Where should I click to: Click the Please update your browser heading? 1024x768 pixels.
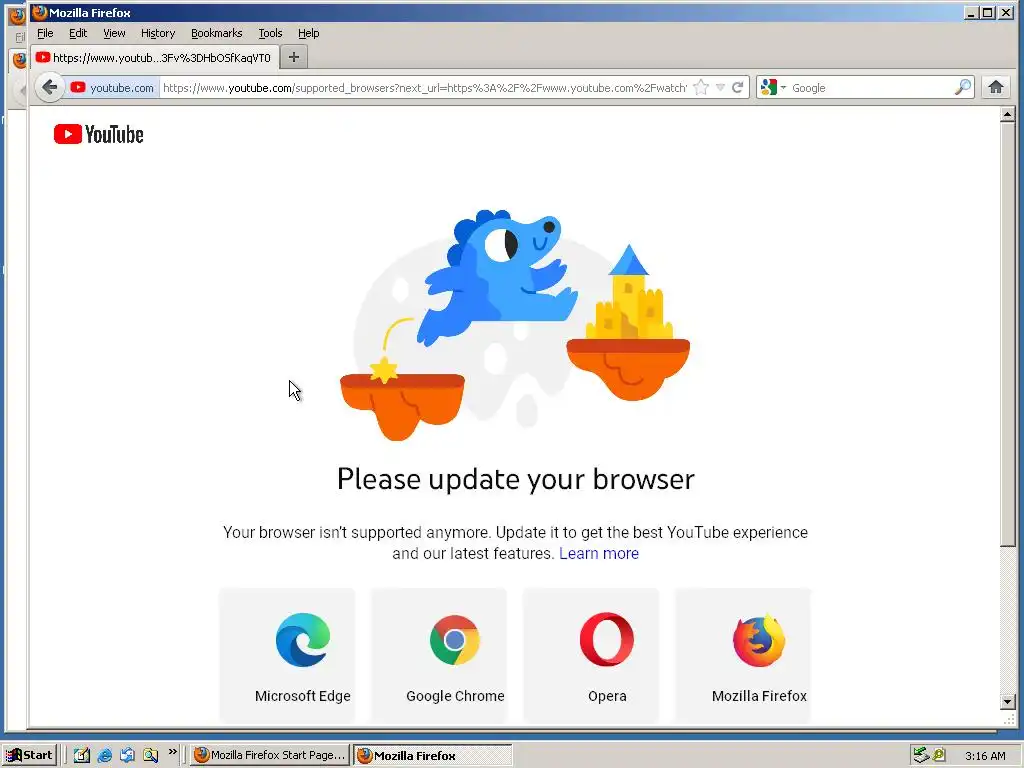515,479
